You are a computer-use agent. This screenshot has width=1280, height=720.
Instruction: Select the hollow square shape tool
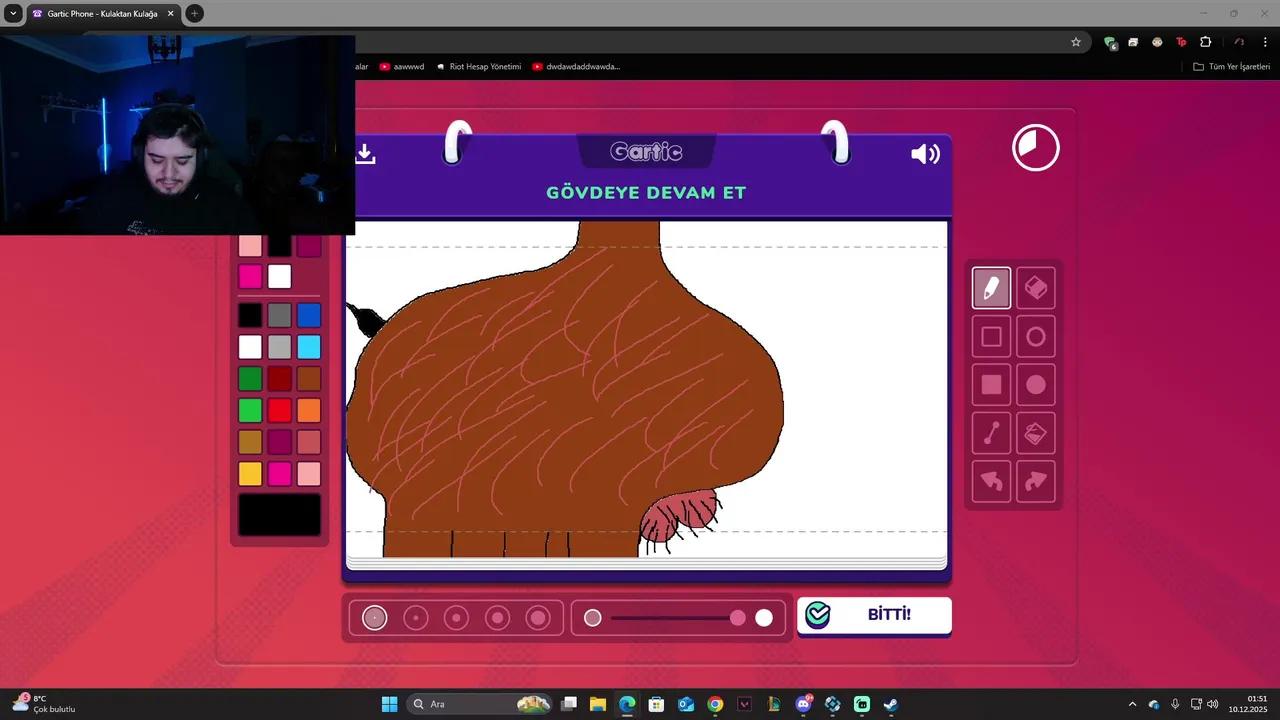click(x=991, y=336)
